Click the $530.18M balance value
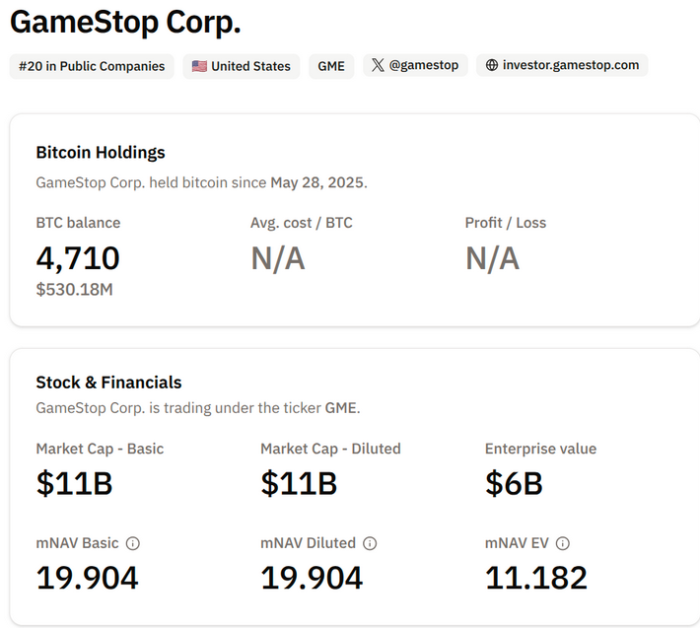The height and width of the screenshot is (628, 700). pyautogui.click(x=75, y=290)
